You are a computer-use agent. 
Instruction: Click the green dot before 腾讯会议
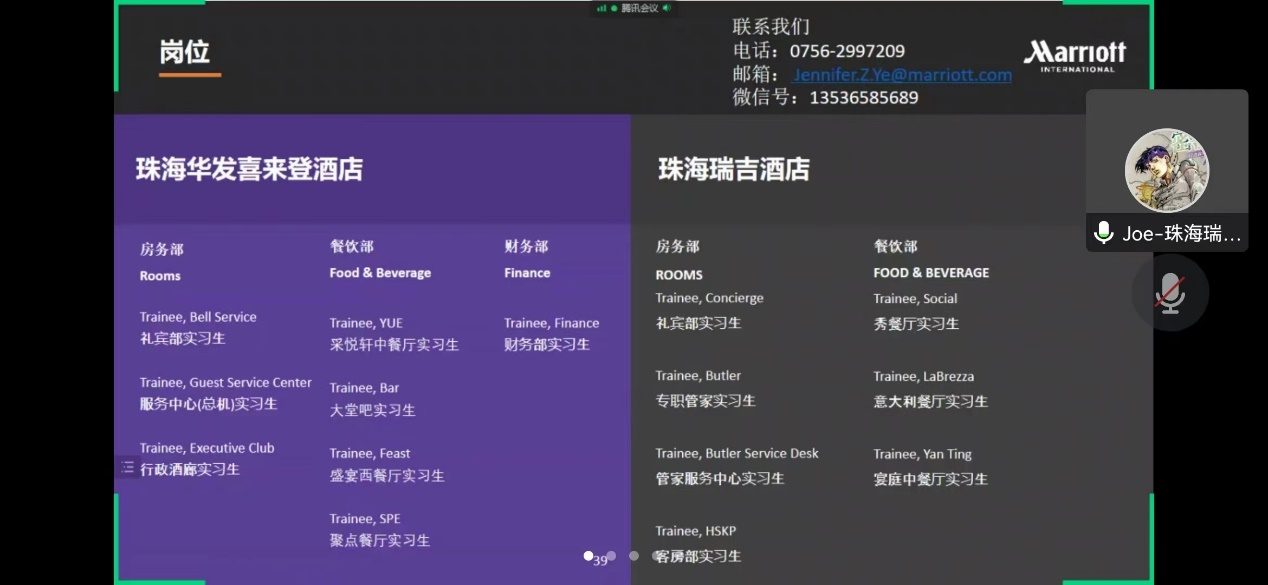pos(614,8)
